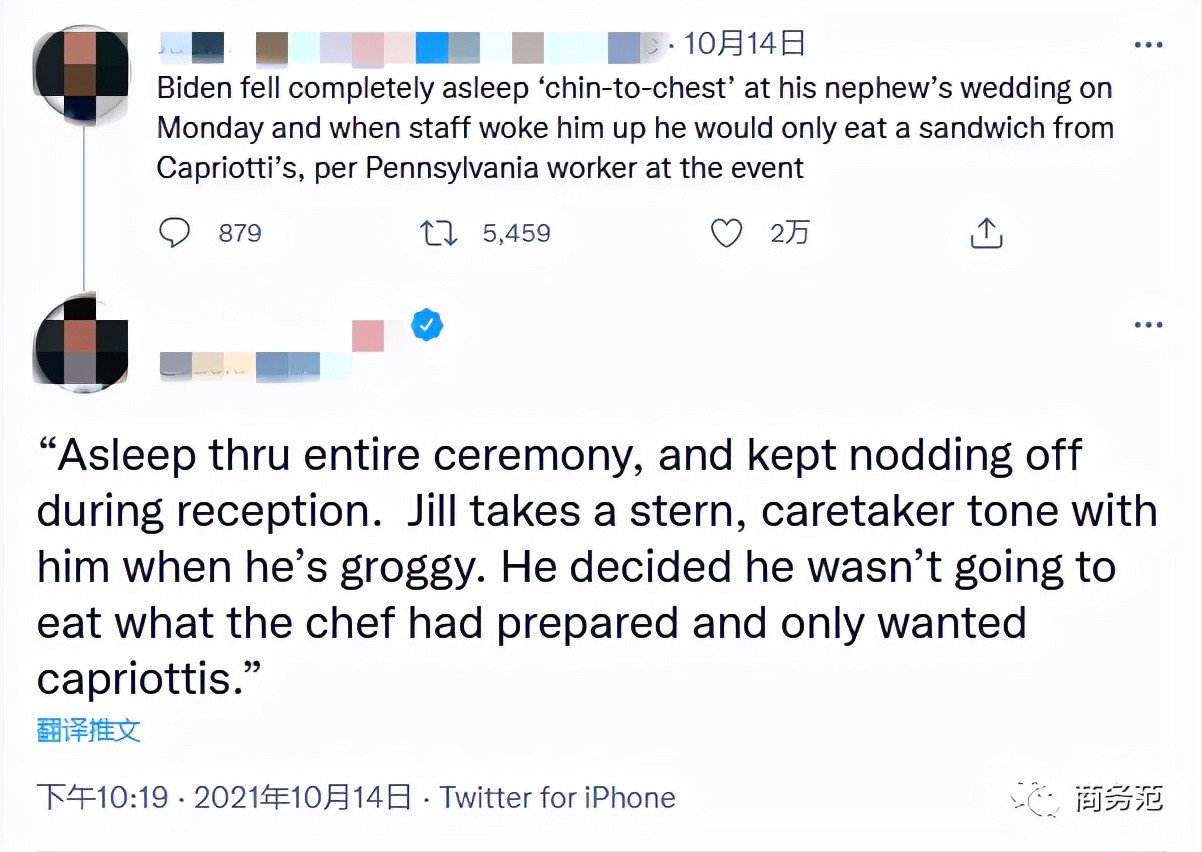1202x852 pixels.
Task: Open more options on the top tweet
Action: coord(1147,45)
